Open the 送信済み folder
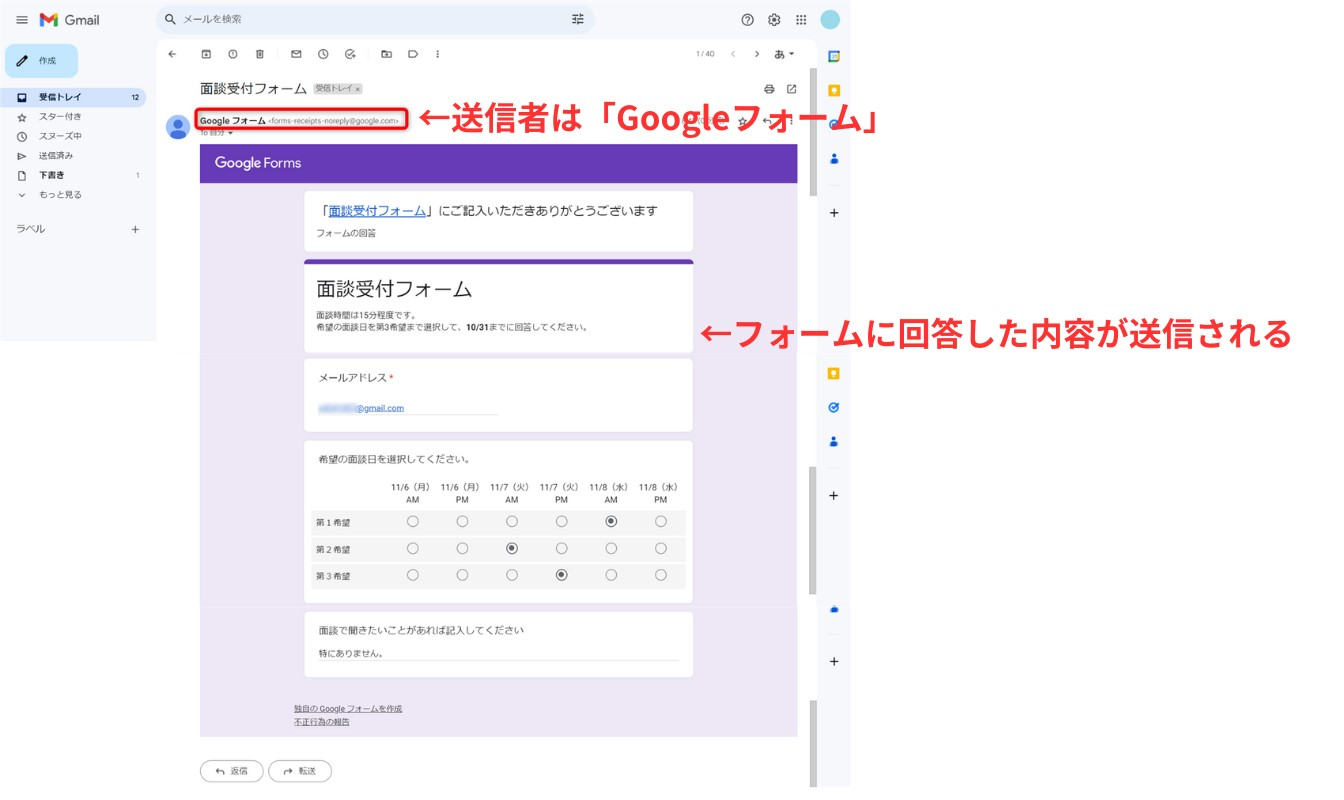Screen dimensions: 1344x800 (x=56, y=156)
